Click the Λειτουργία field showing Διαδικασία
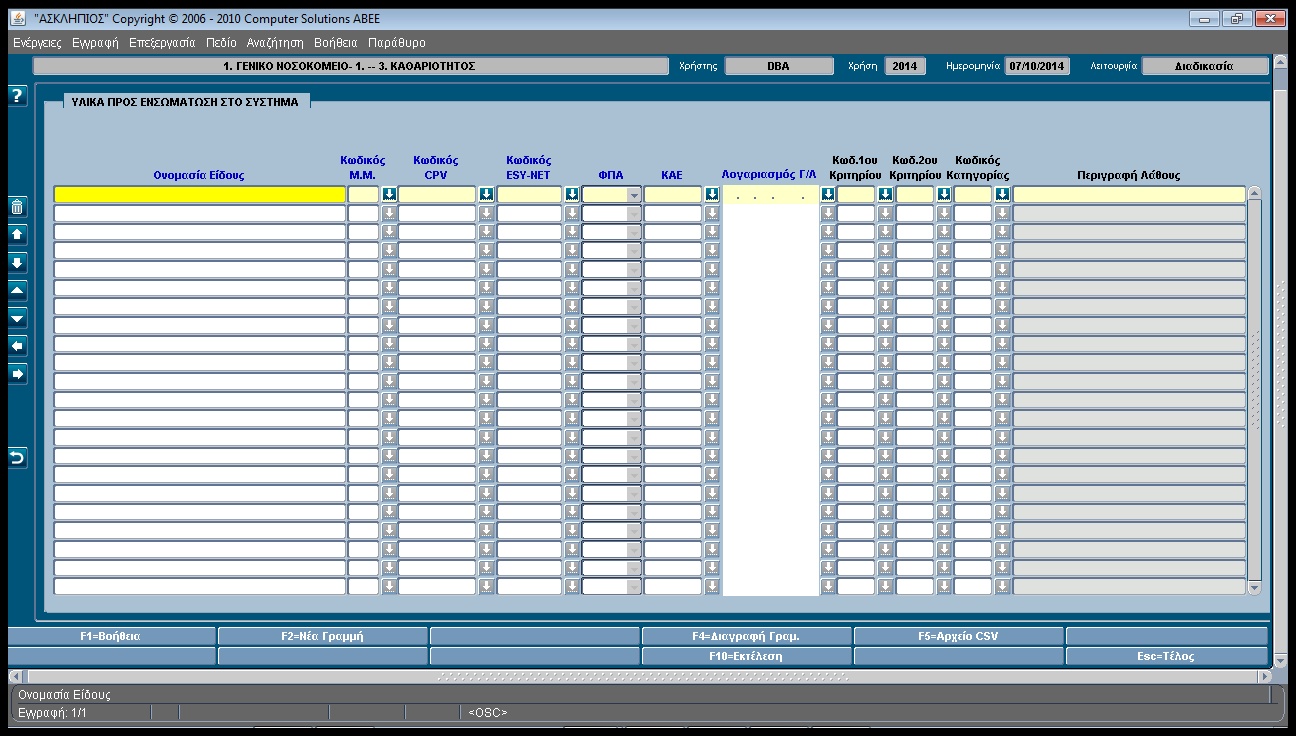 [x=1205, y=66]
